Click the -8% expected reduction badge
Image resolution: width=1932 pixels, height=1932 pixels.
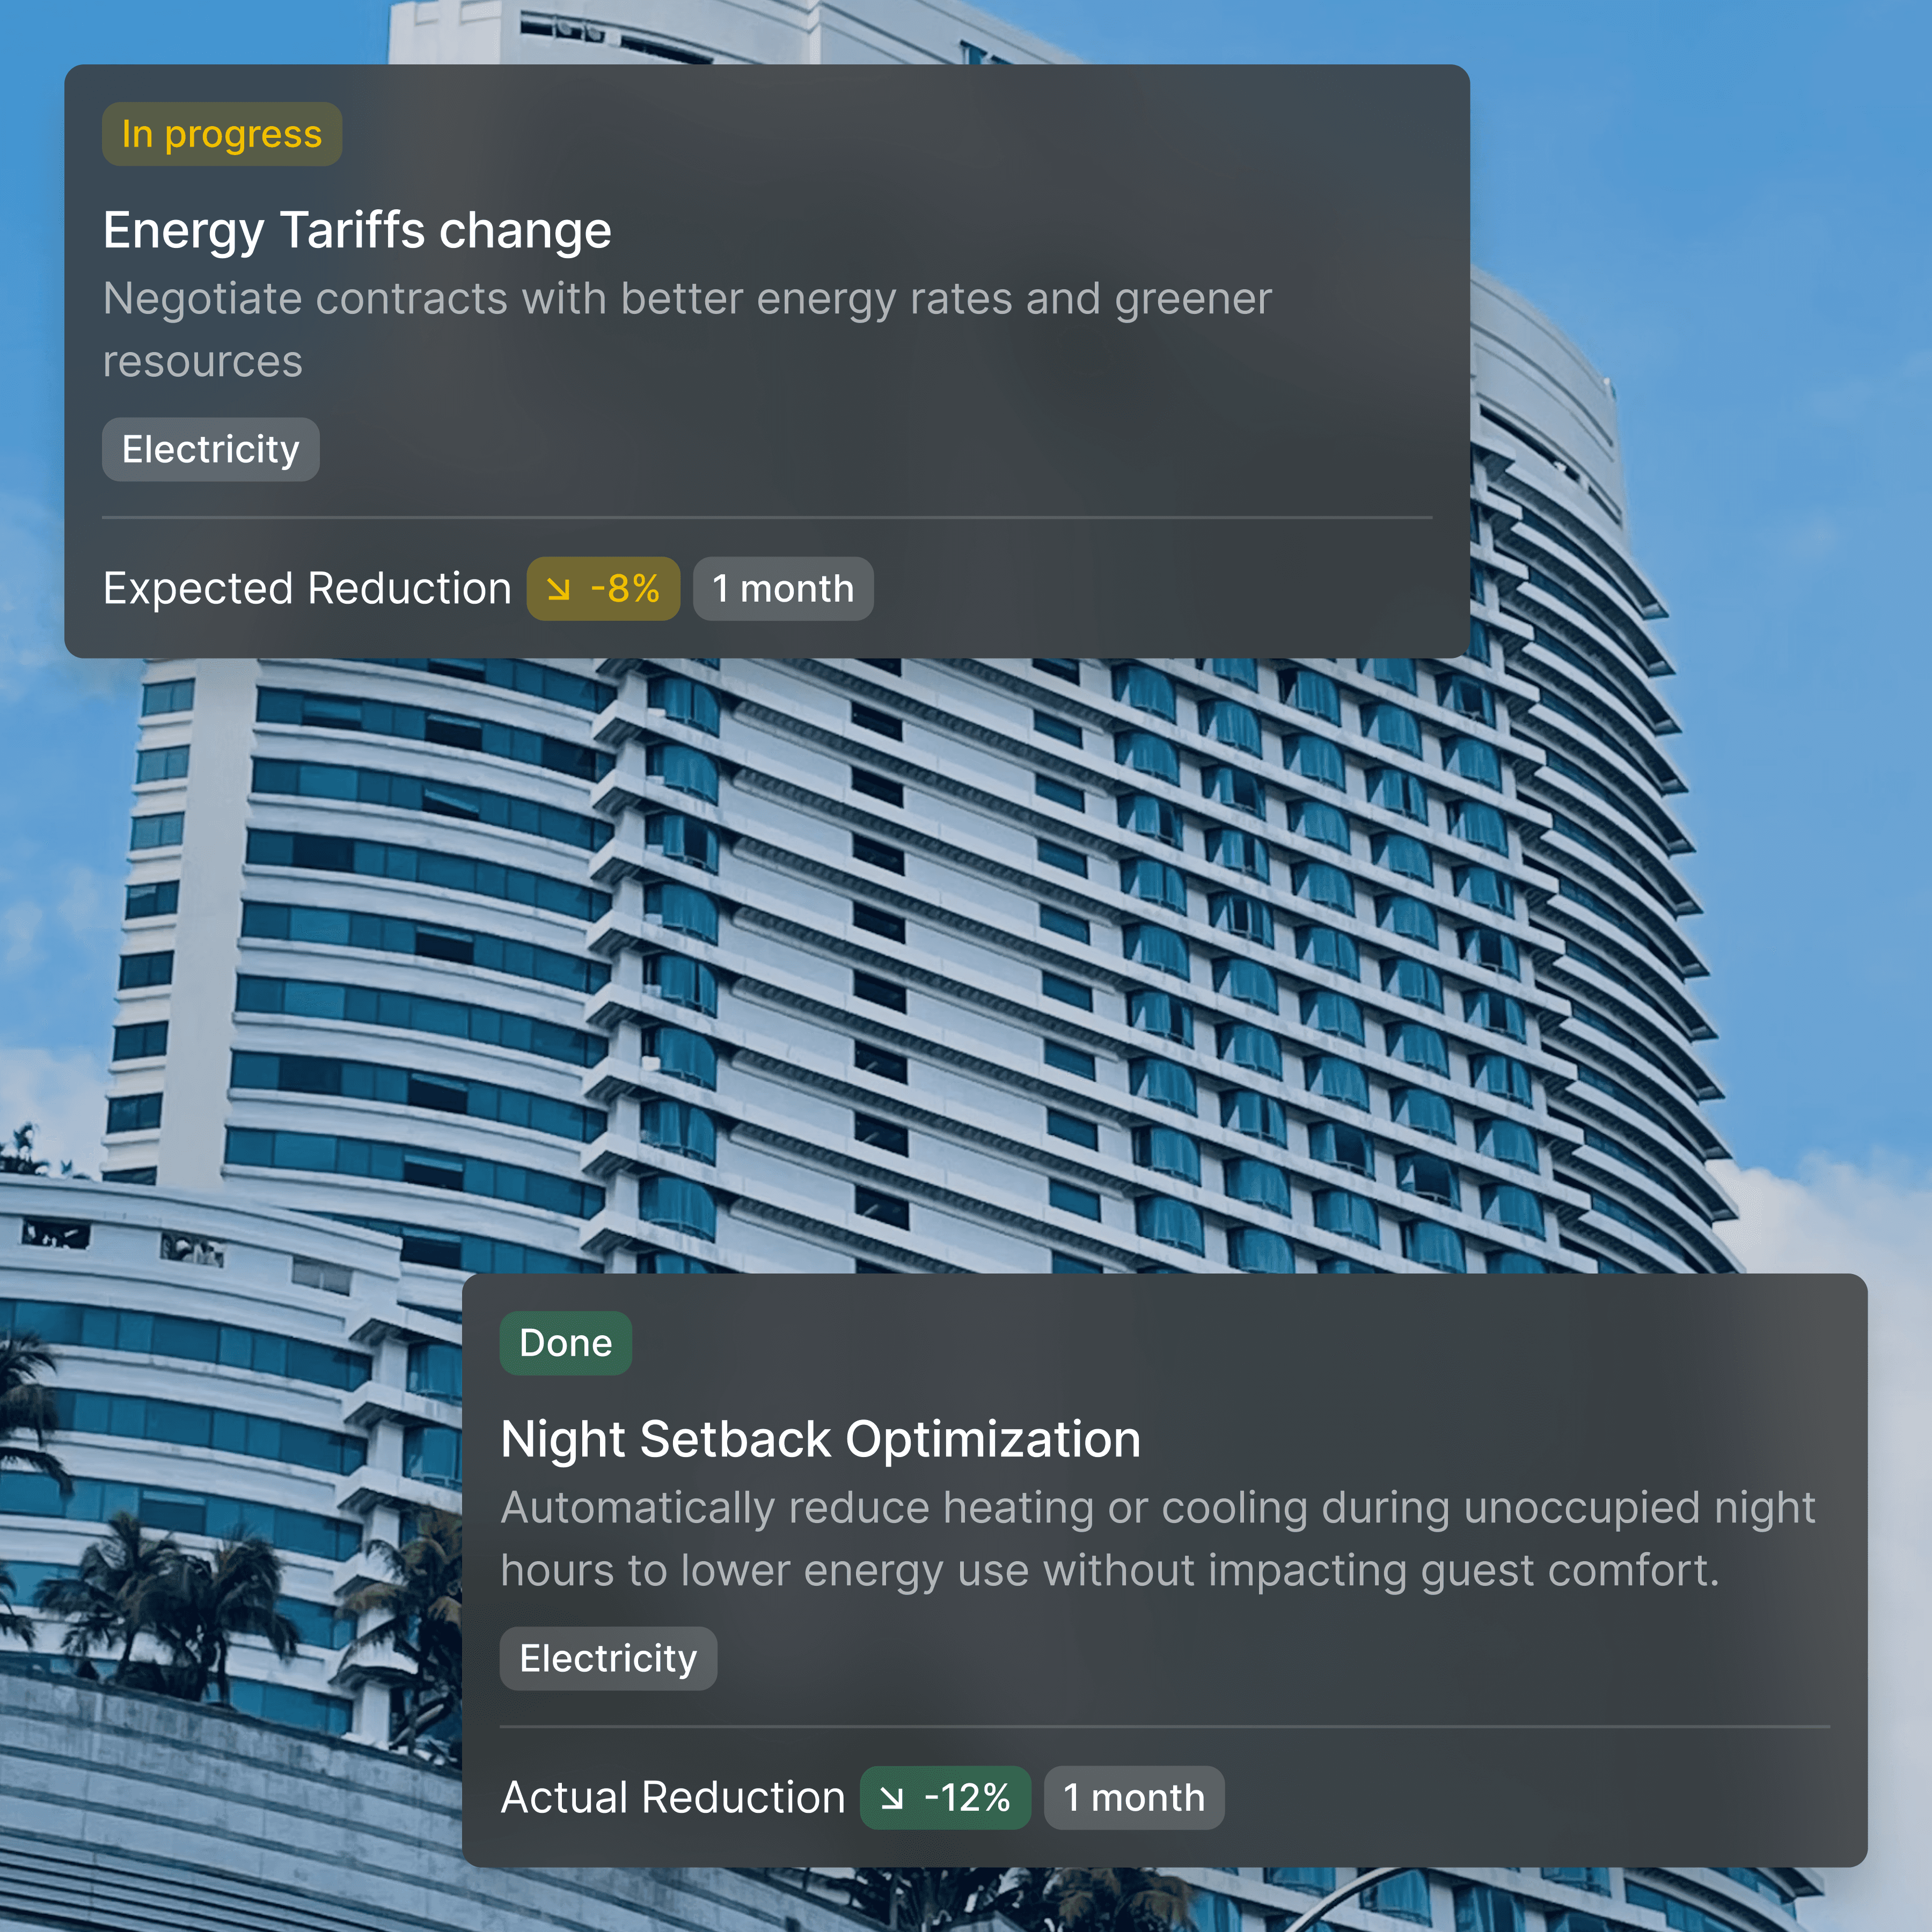tap(603, 589)
